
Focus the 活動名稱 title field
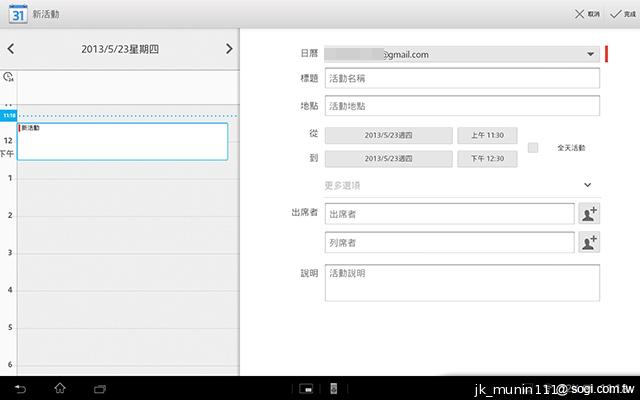click(462, 78)
